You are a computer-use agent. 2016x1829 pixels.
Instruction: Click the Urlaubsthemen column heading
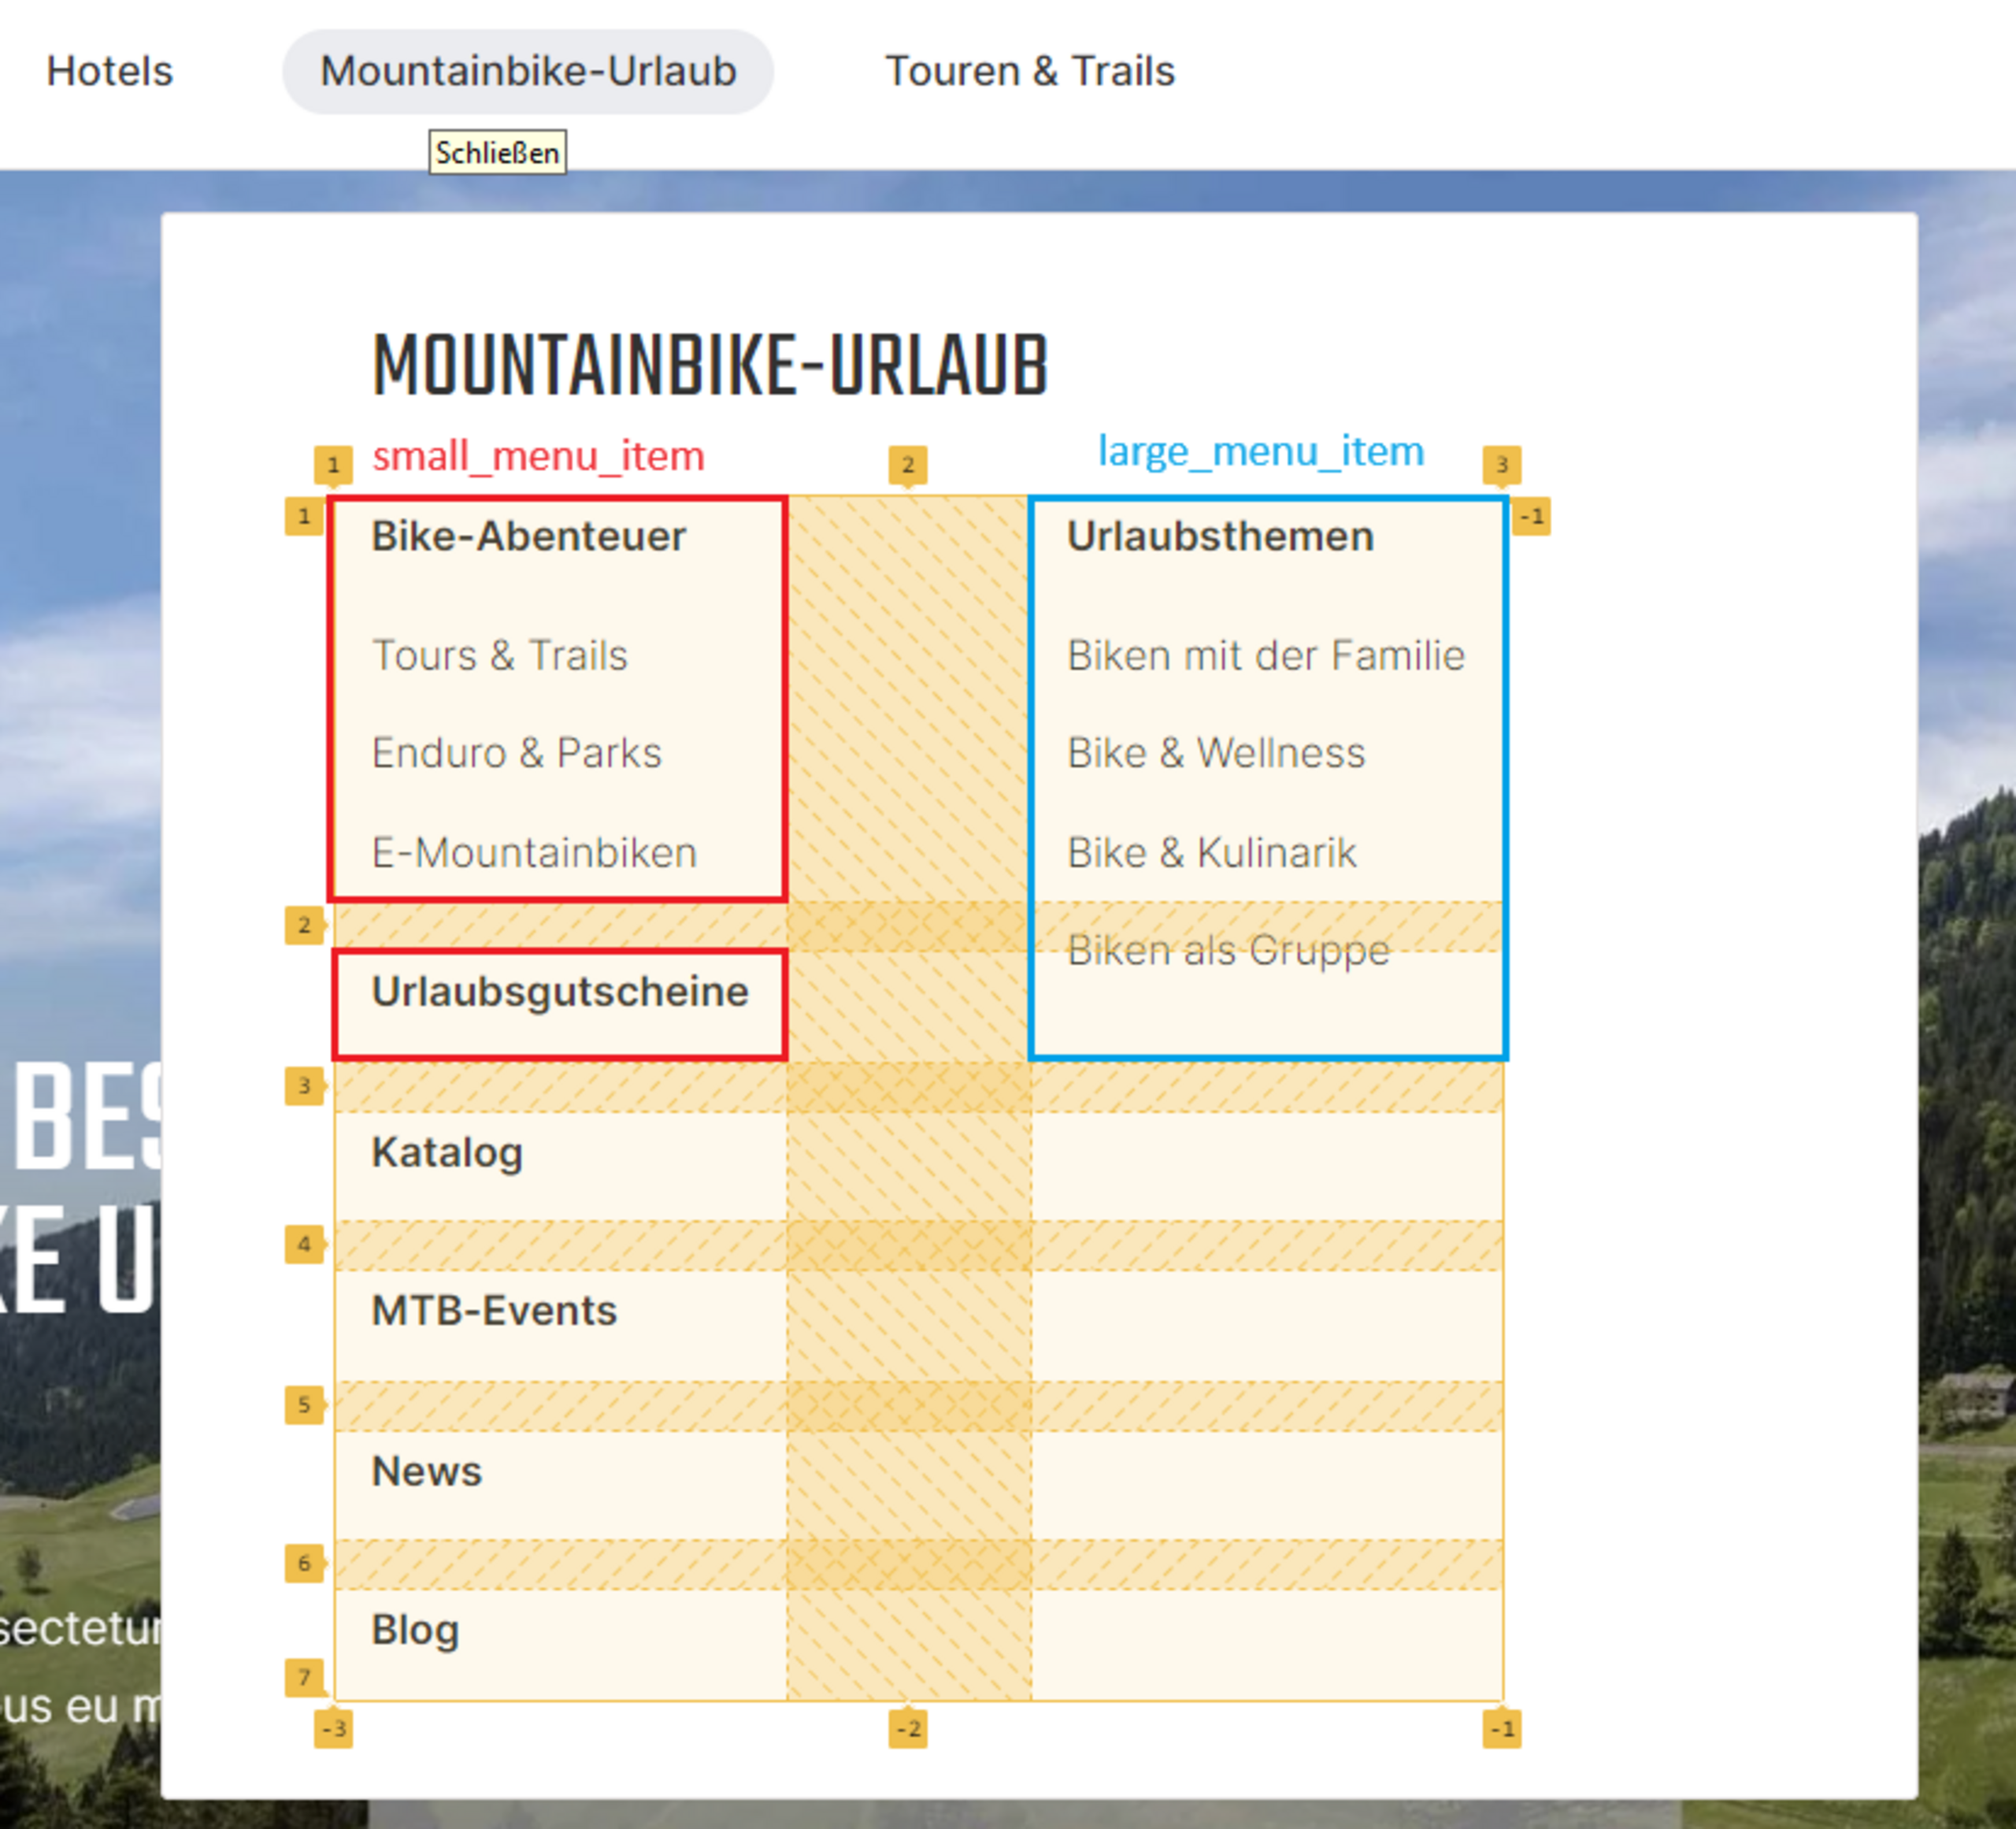pyautogui.click(x=1220, y=537)
